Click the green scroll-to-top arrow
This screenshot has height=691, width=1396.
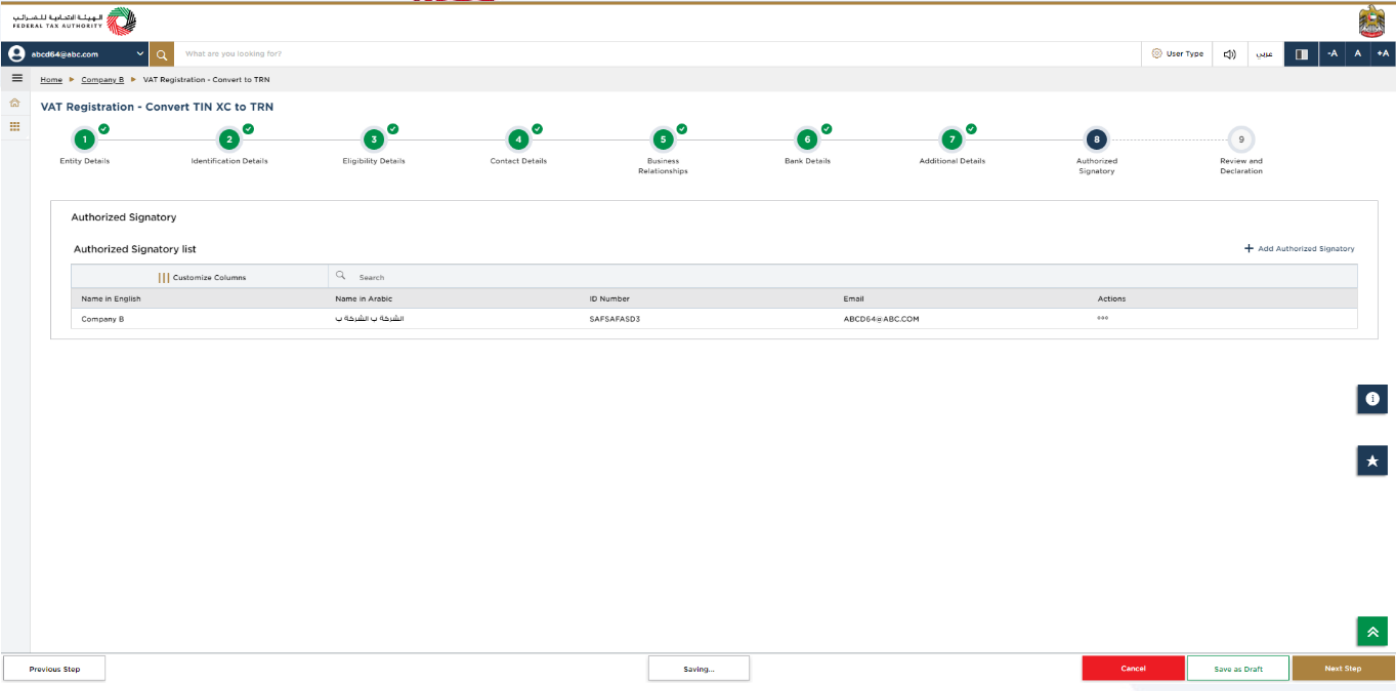(x=1372, y=632)
